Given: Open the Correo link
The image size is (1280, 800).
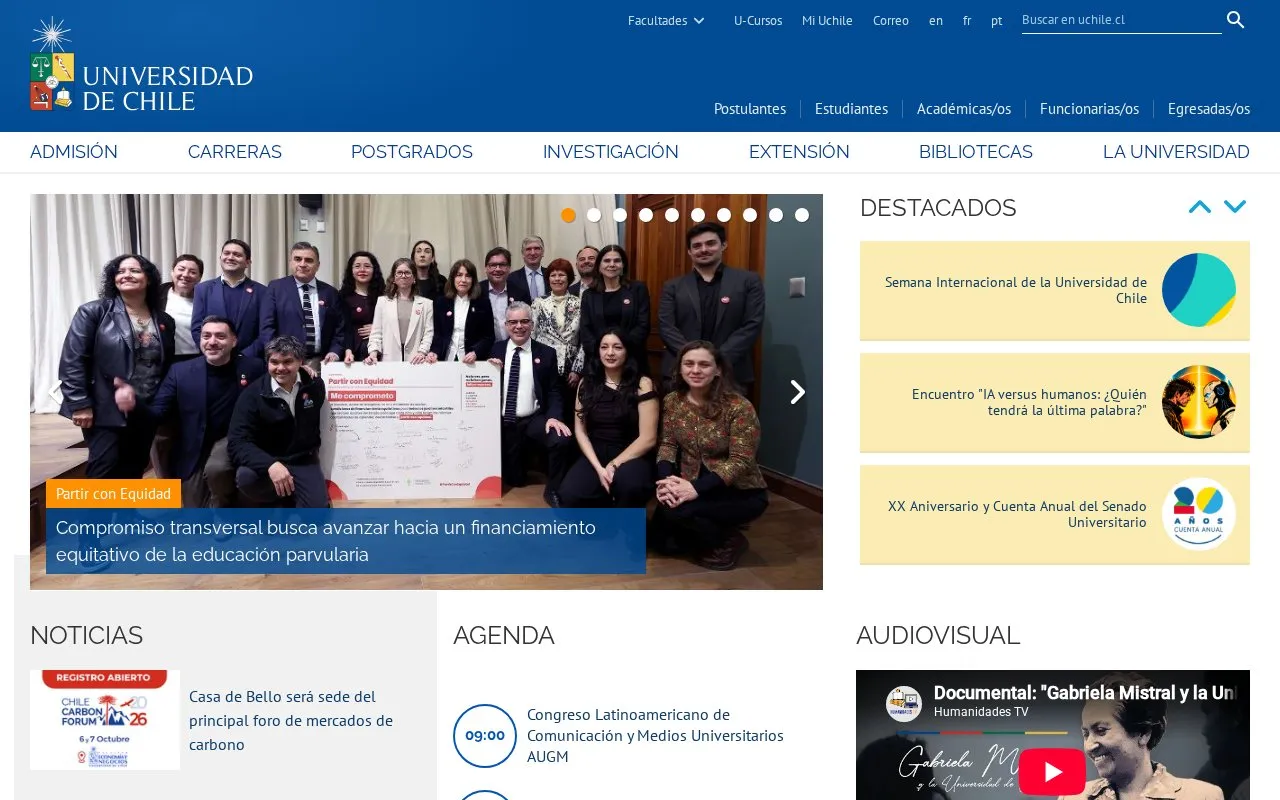Looking at the screenshot, I should (x=891, y=20).
